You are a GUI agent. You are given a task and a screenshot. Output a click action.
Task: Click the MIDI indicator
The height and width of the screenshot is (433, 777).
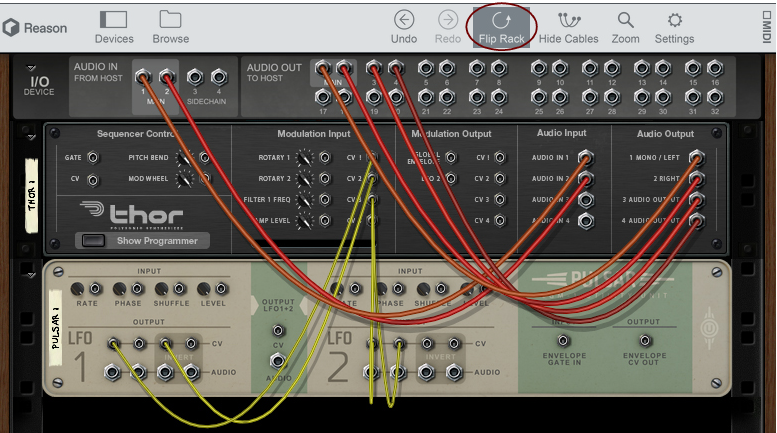click(767, 27)
